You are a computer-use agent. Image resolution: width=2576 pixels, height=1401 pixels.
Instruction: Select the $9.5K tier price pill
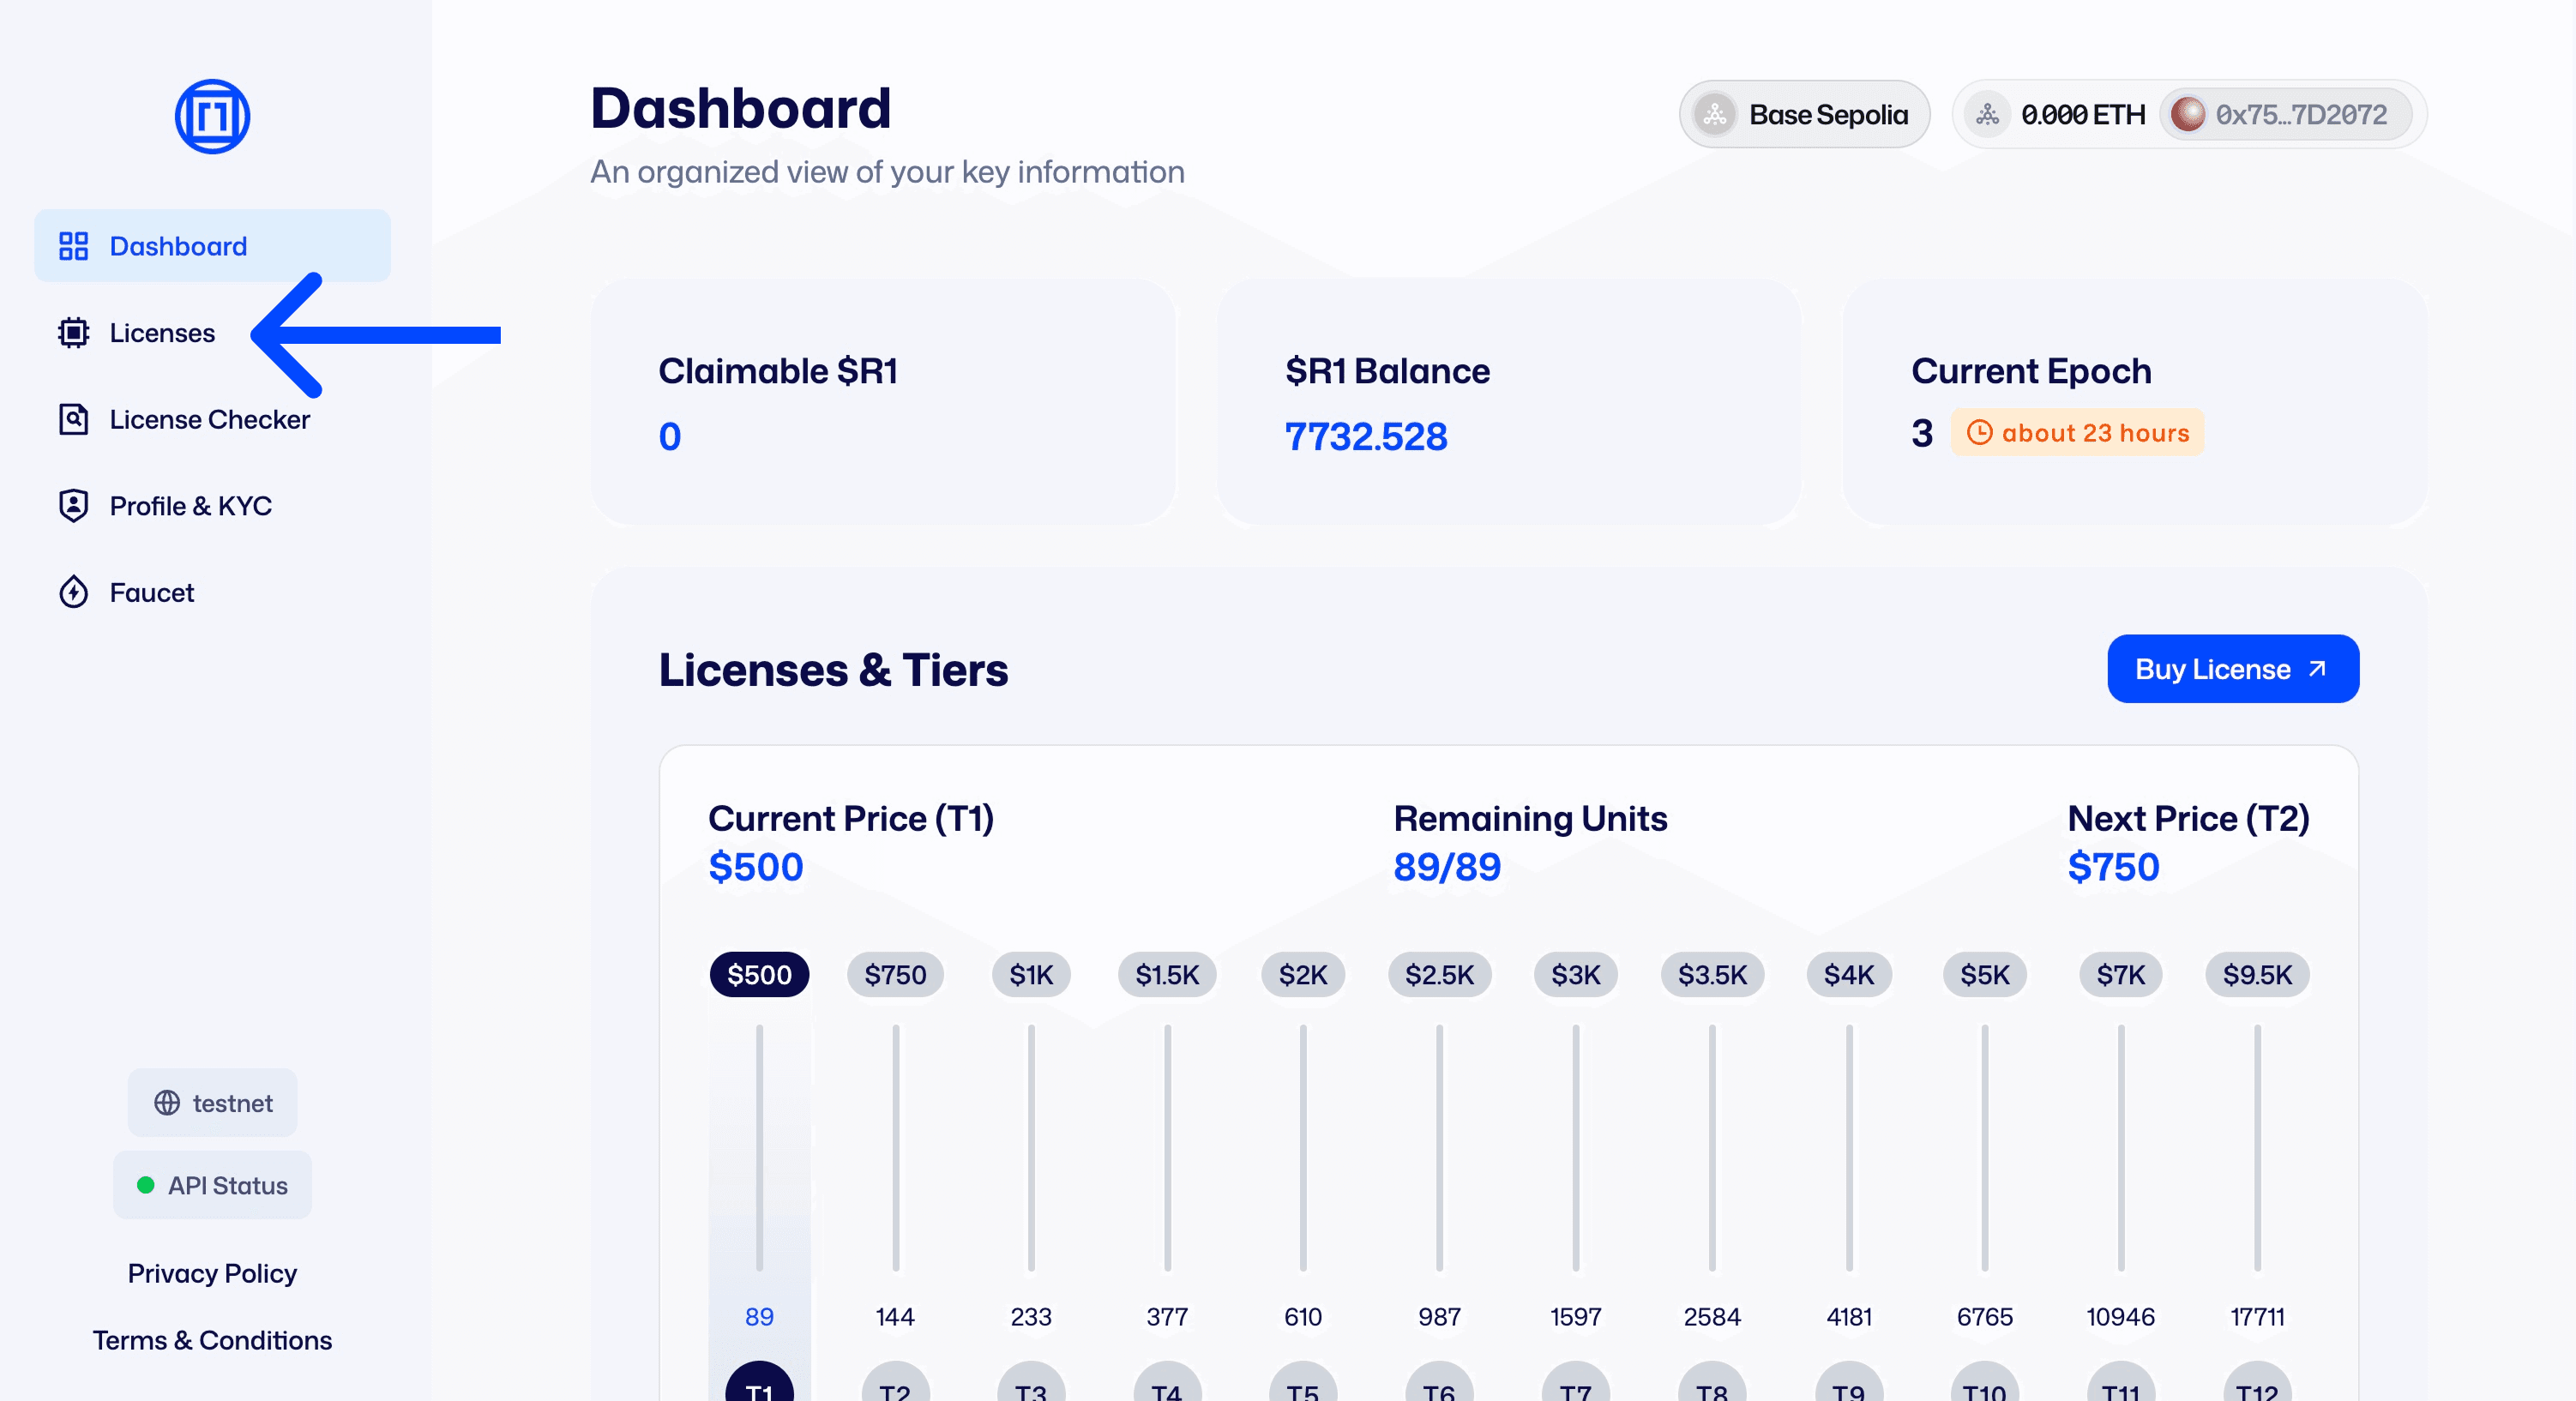[2257, 975]
